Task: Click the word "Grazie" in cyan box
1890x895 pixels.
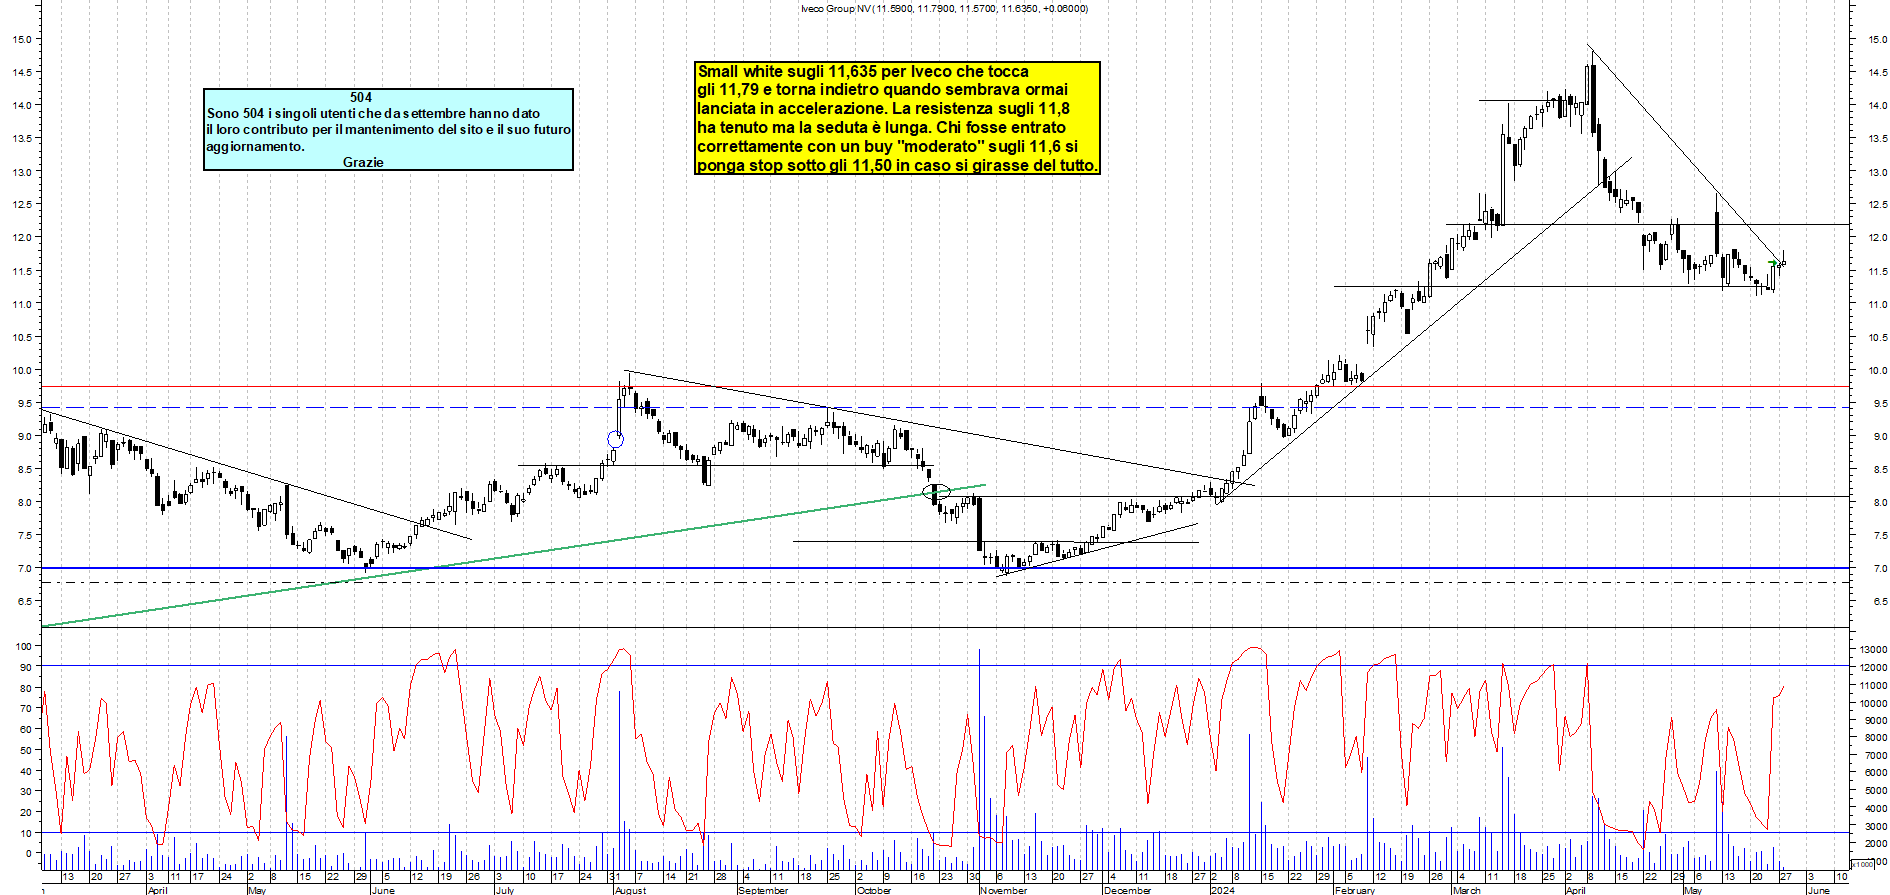Action: tap(363, 162)
